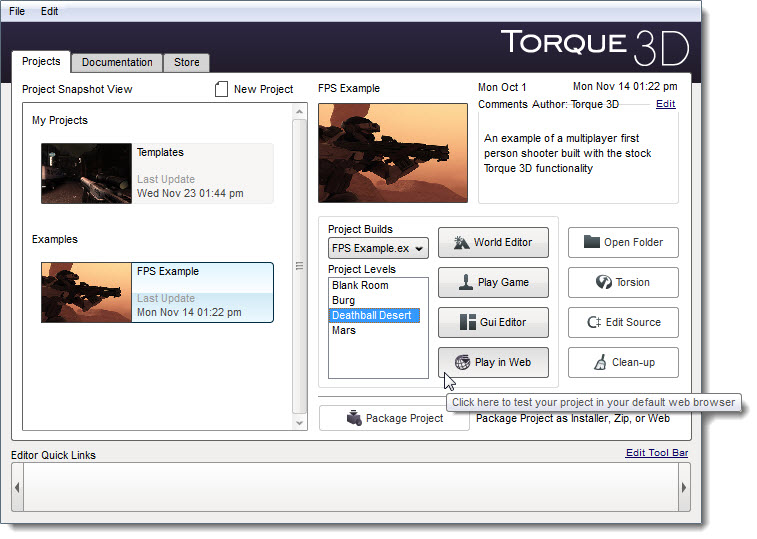
Task: Click the Open Folder button label
Action: (633, 242)
